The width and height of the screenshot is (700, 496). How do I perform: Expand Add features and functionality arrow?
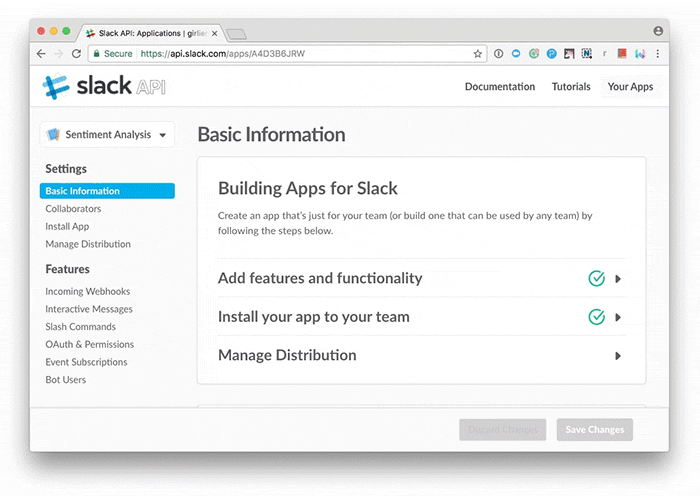point(618,279)
